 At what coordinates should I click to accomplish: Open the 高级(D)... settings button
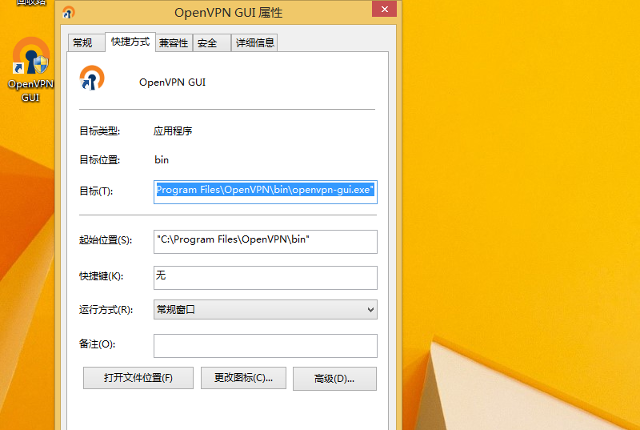tap(335, 379)
